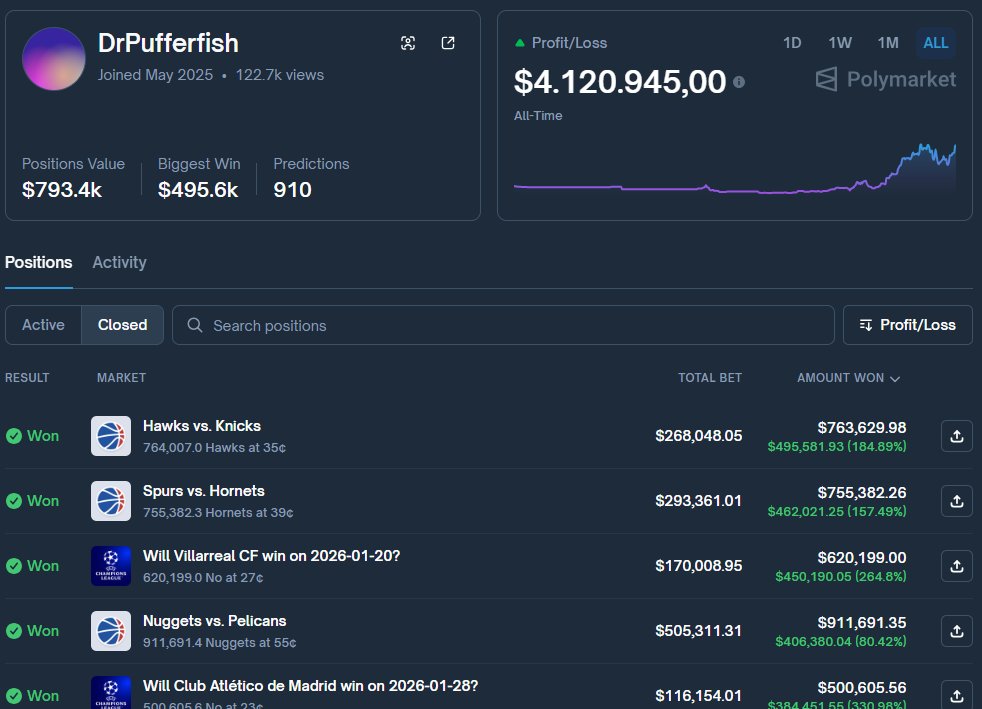Viewport: 982px width, 709px height.
Task: Click the Joined May 2025 text
Action: (x=155, y=75)
